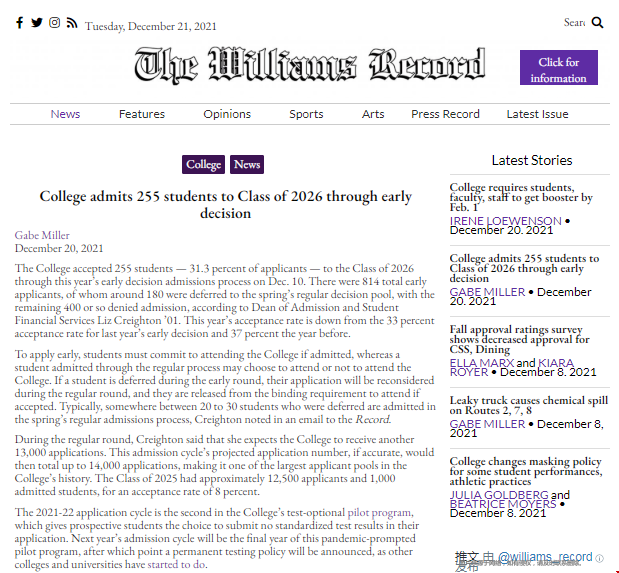This screenshot has height=573, width=619.
Task: Open the Latest Issue menu item
Action: point(537,114)
